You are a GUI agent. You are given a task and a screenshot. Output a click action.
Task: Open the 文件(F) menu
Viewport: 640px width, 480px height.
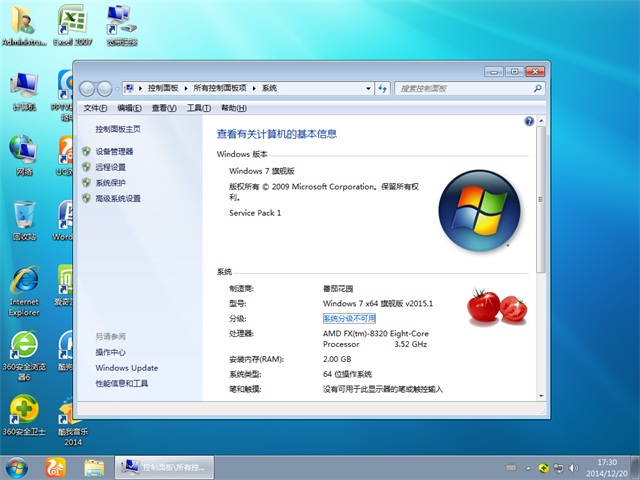point(95,108)
